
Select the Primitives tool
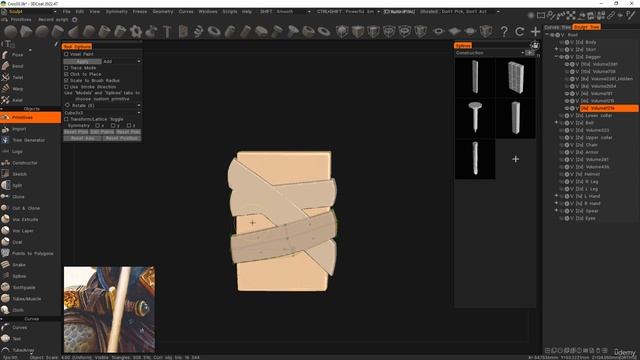30,118
